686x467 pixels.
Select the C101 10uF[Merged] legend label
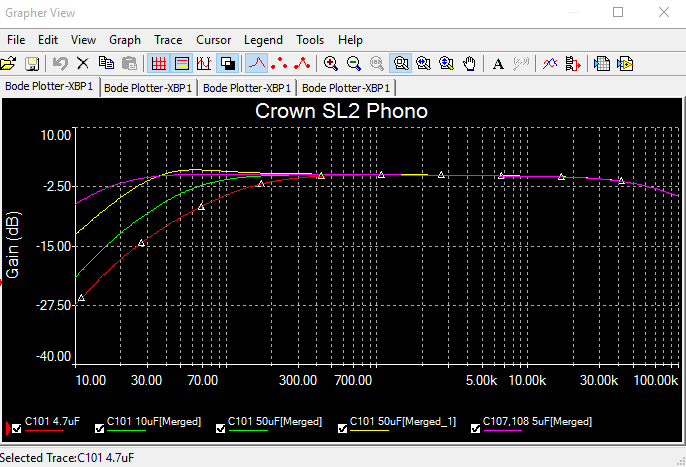(154, 421)
